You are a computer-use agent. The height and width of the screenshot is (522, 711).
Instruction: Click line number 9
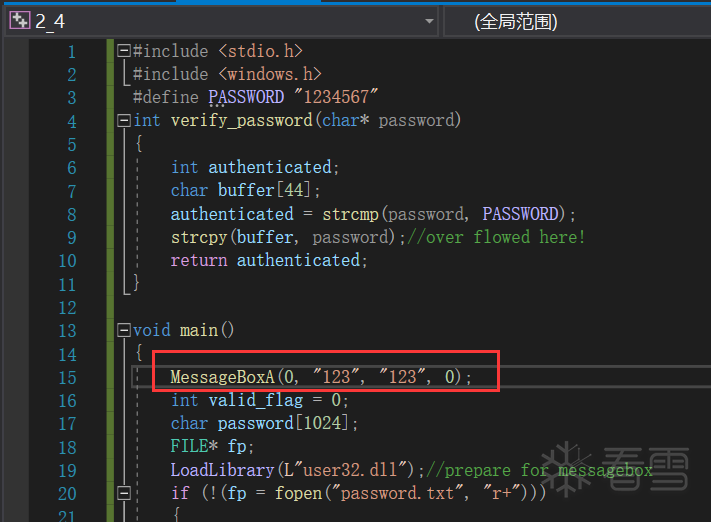[x=72, y=238]
